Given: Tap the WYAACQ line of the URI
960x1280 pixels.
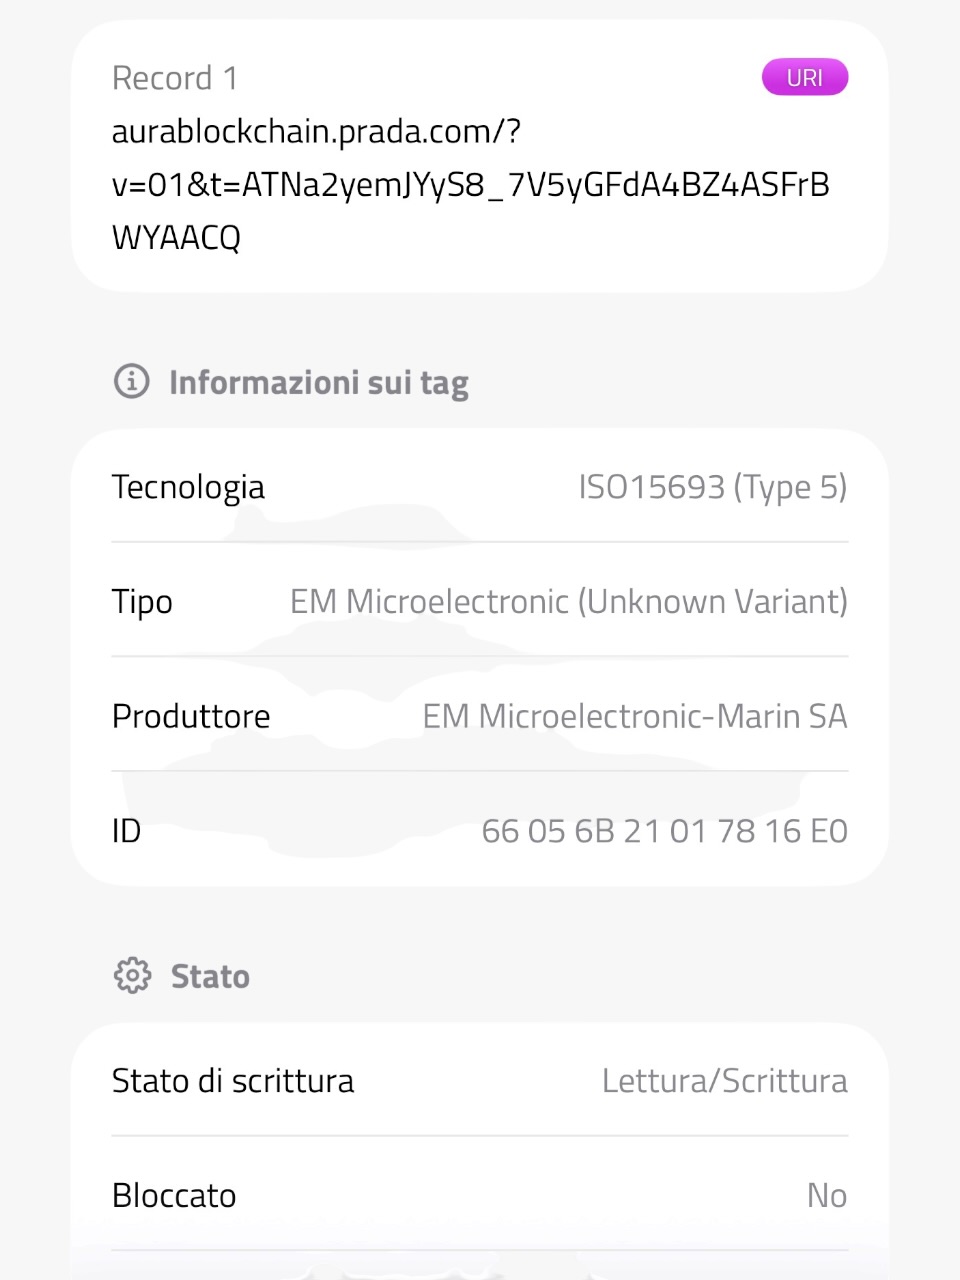Looking at the screenshot, I should point(176,238).
